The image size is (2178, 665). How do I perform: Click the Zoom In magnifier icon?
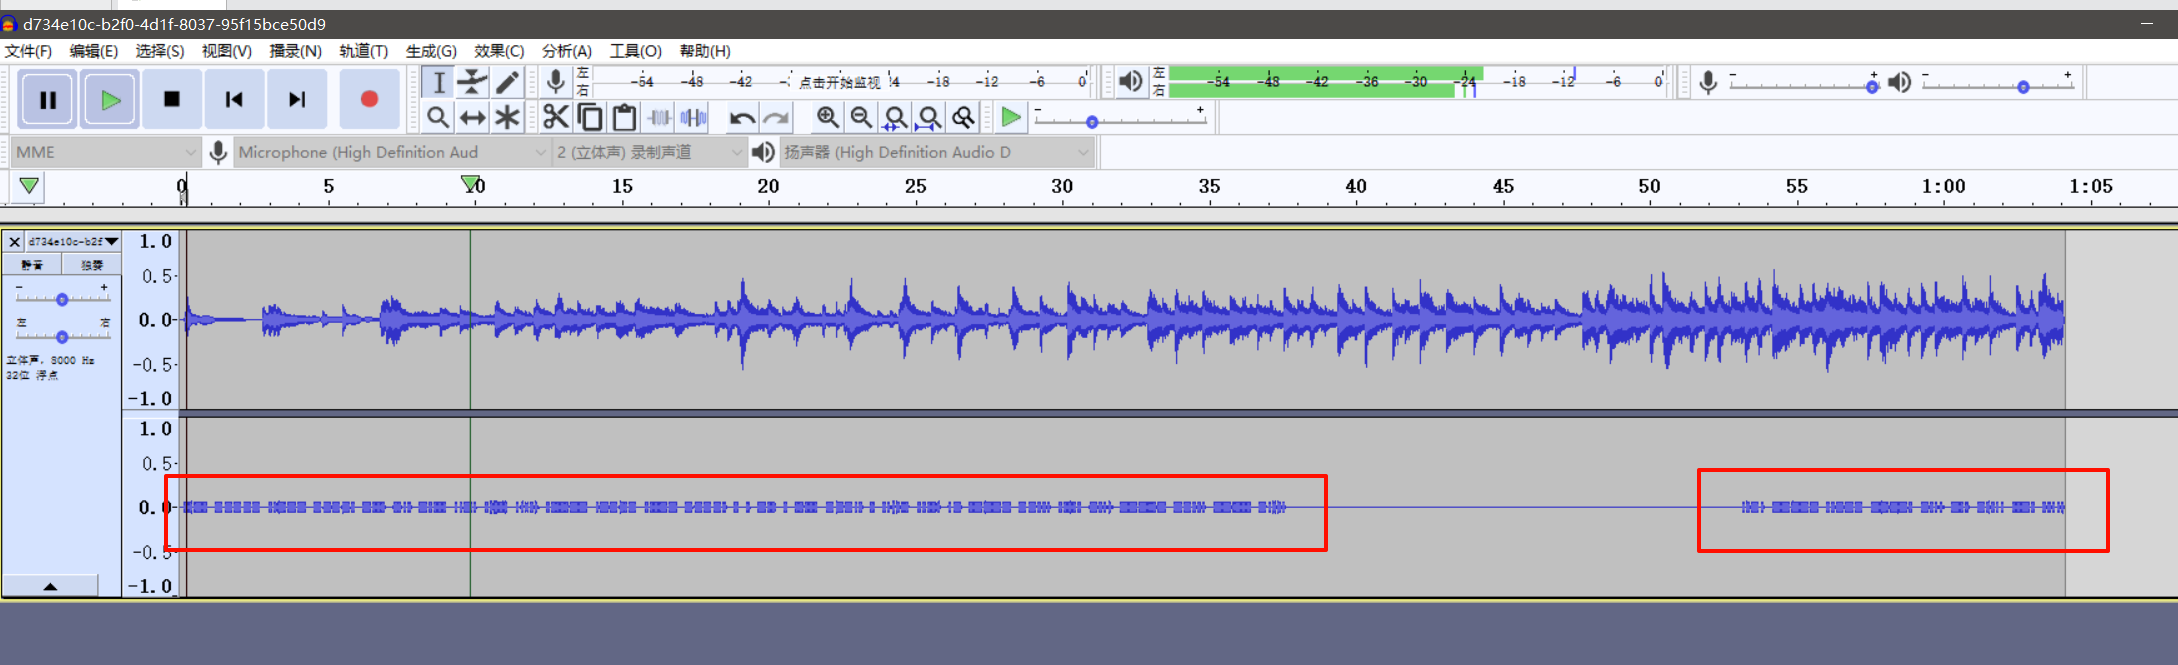(x=827, y=118)
